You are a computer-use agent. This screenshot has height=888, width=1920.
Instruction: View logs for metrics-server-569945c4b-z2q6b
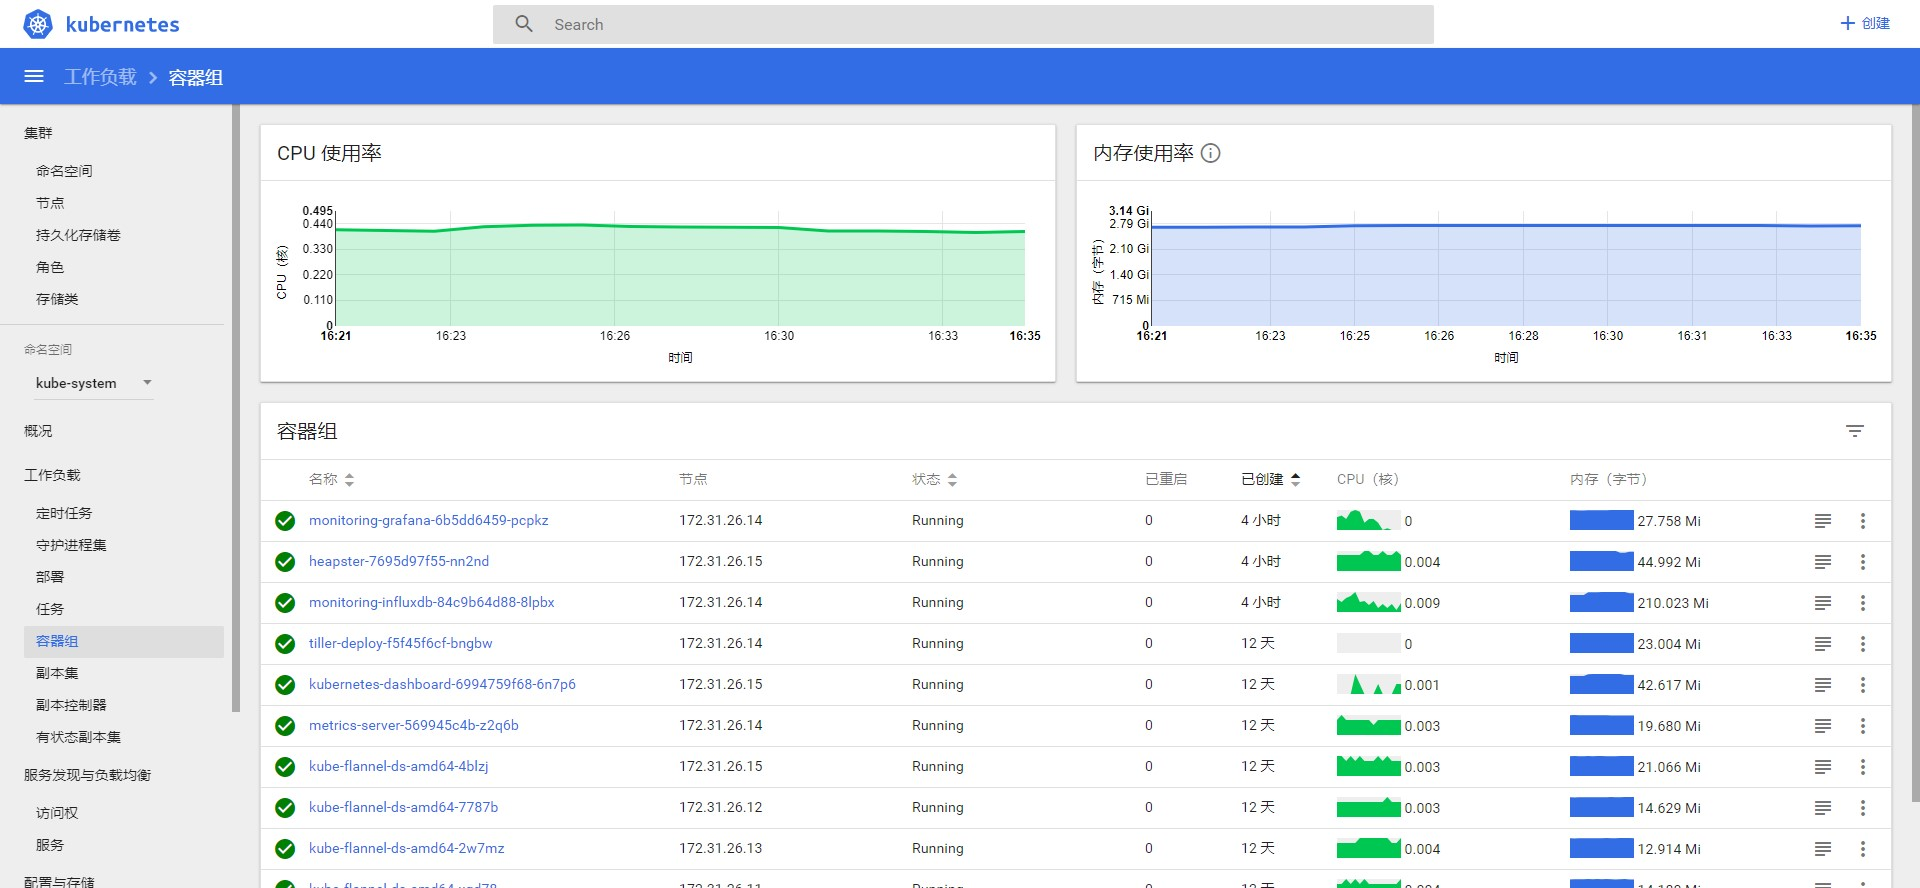pos(1823,726)
